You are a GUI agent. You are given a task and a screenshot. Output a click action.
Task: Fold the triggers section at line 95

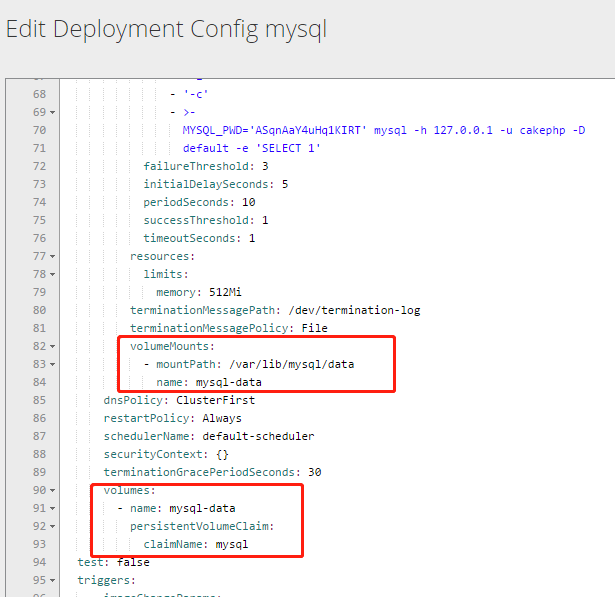click(52, 580)
